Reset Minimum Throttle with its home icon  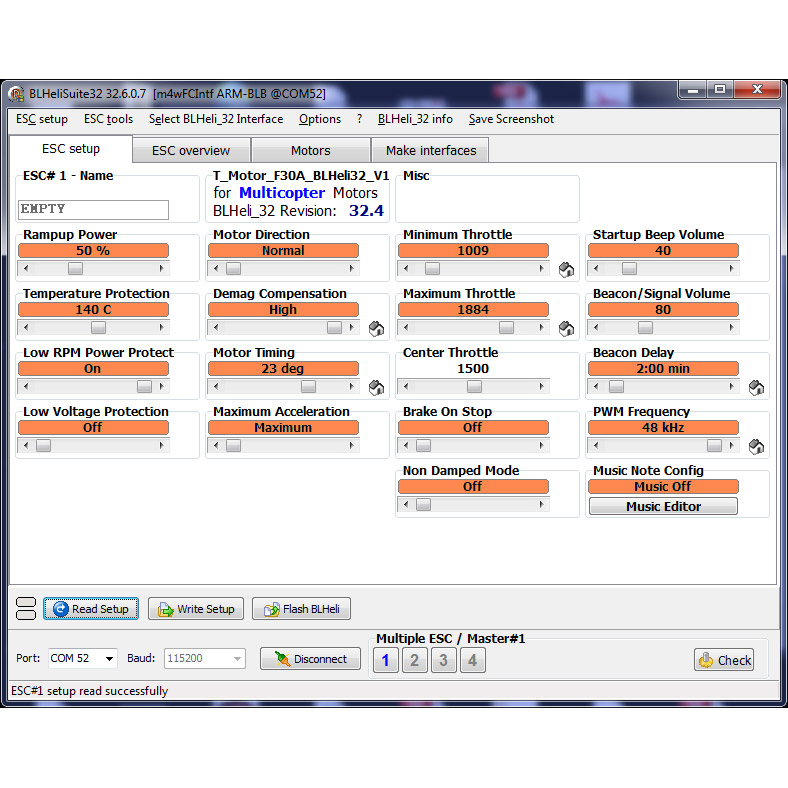566,270
